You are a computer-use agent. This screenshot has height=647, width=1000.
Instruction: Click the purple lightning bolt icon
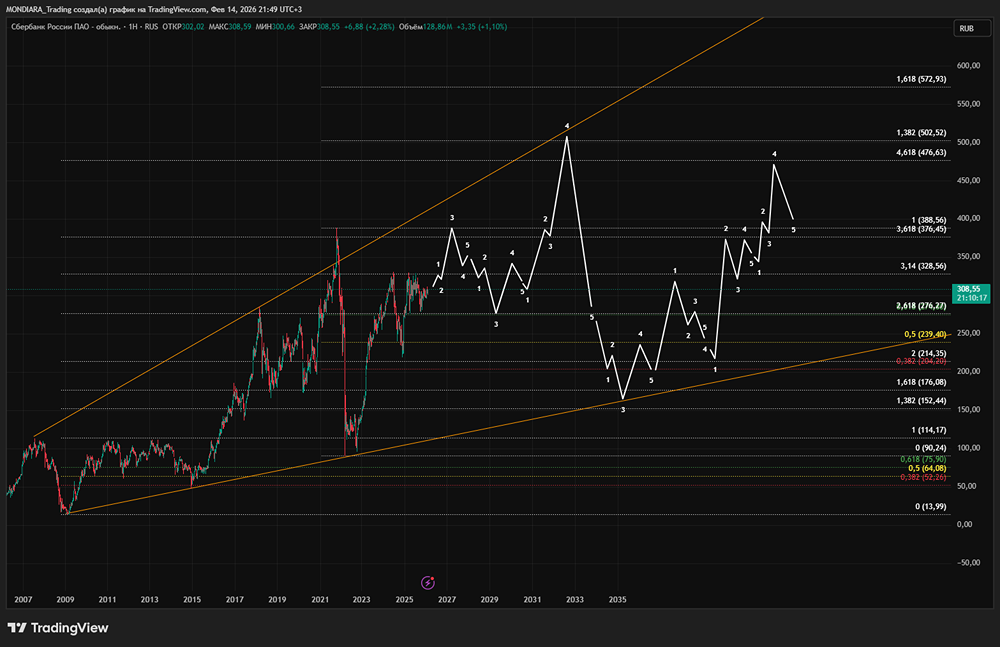428,582
